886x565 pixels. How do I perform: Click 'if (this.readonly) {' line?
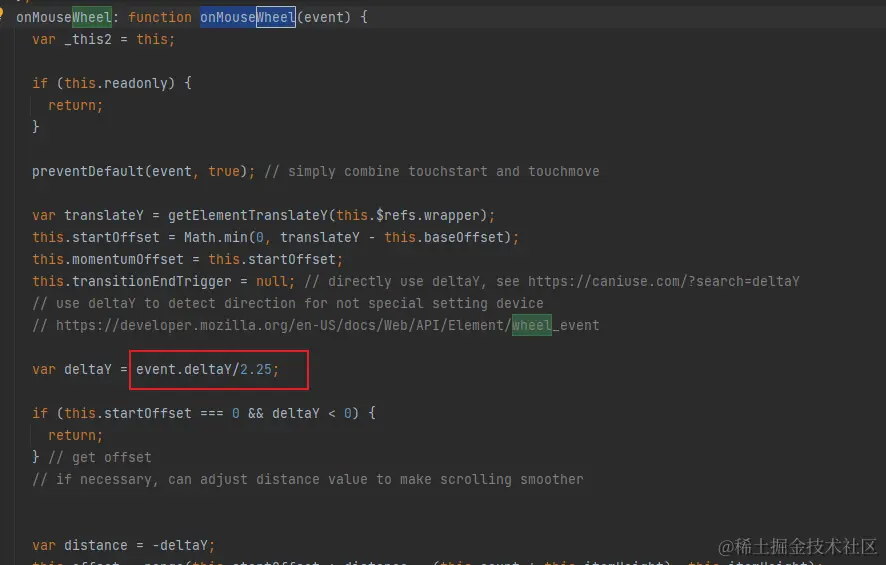(x=112, y=83)
